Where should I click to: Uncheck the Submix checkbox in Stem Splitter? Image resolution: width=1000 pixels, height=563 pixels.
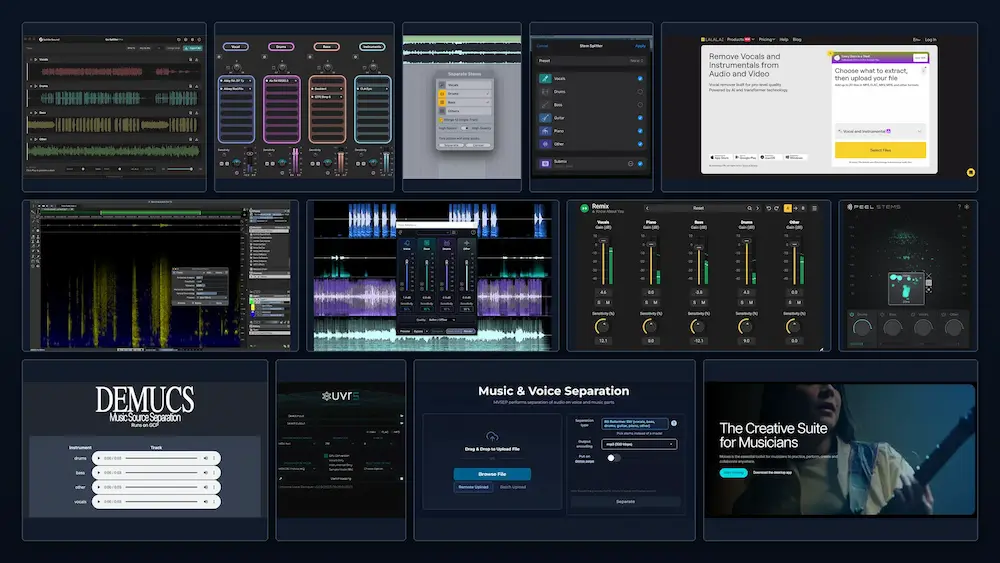[640, 164]
